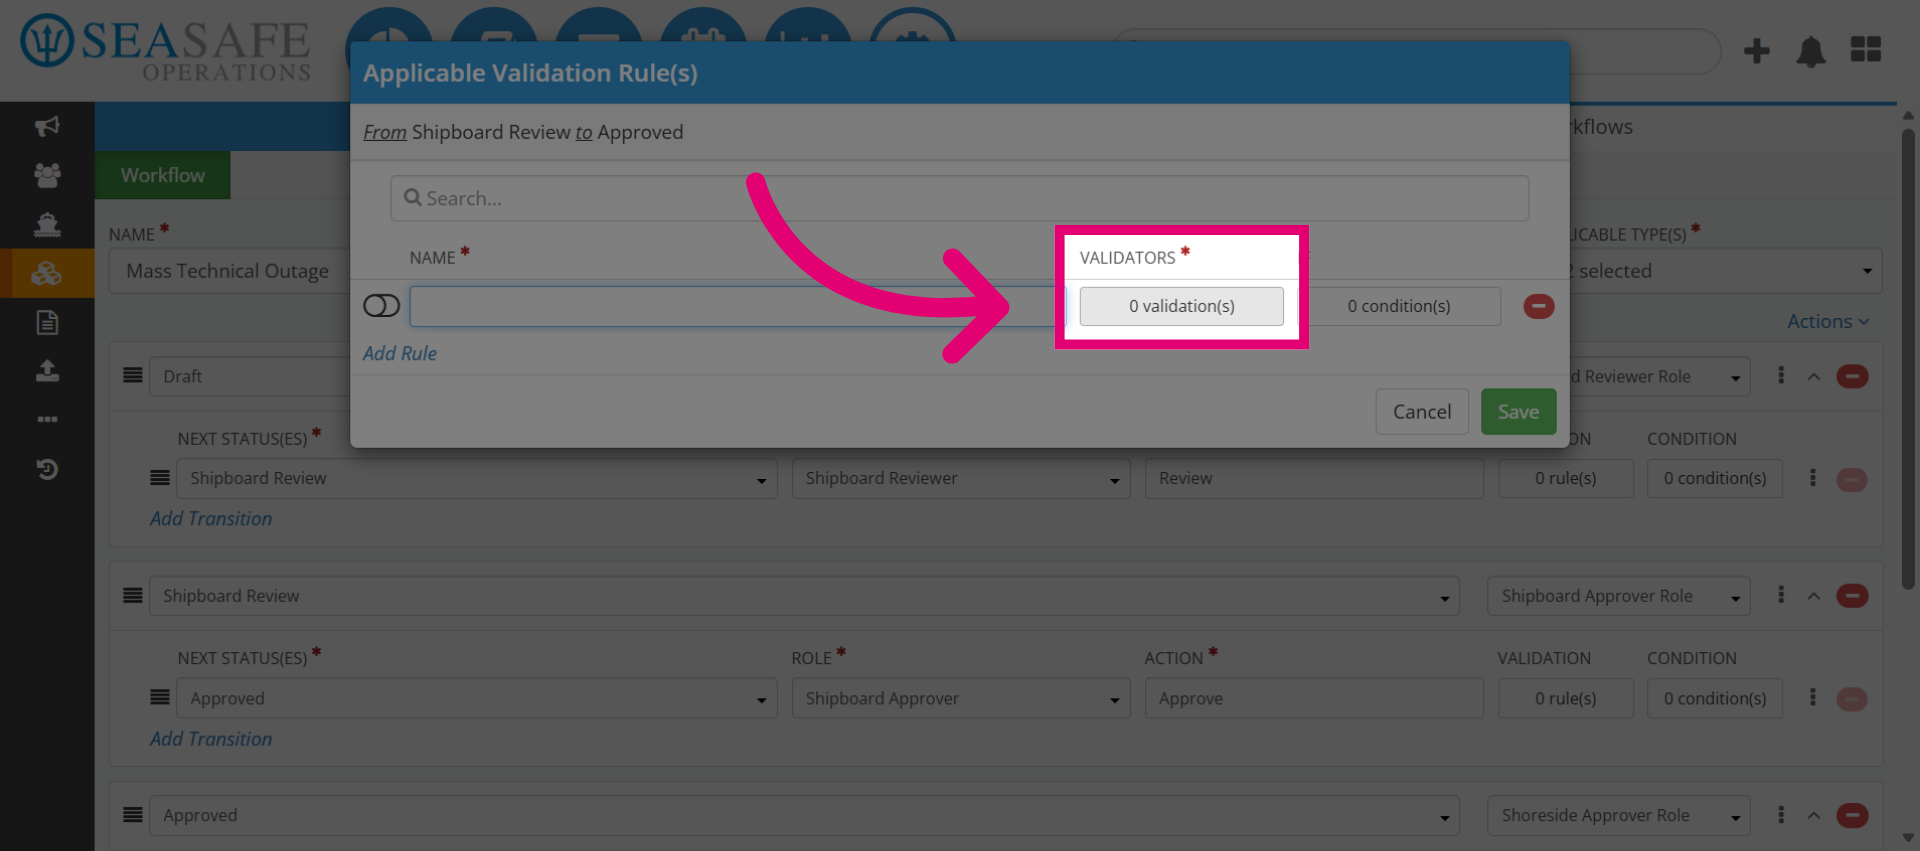The width and height of the screenshot is (1920, 851).
Task: Open the Shipboard Approver Role dropdown
Action: tap(1618, 596)
